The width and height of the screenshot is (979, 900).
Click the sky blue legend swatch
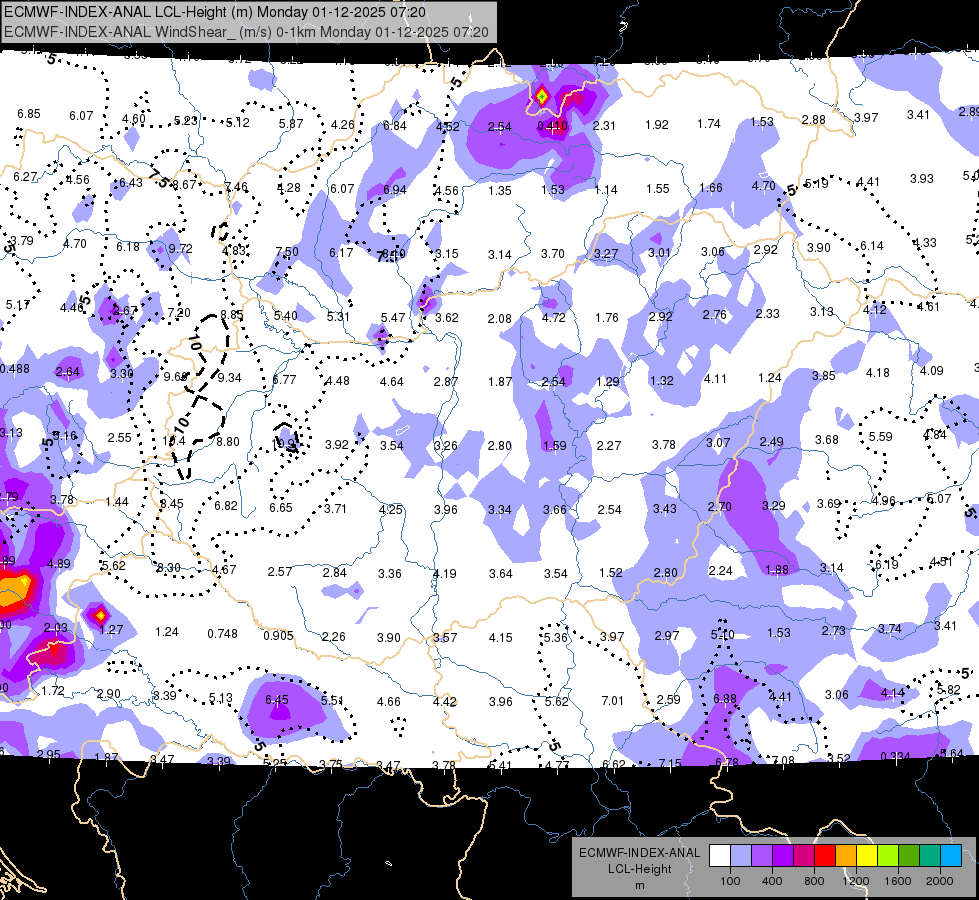point(951,856)
